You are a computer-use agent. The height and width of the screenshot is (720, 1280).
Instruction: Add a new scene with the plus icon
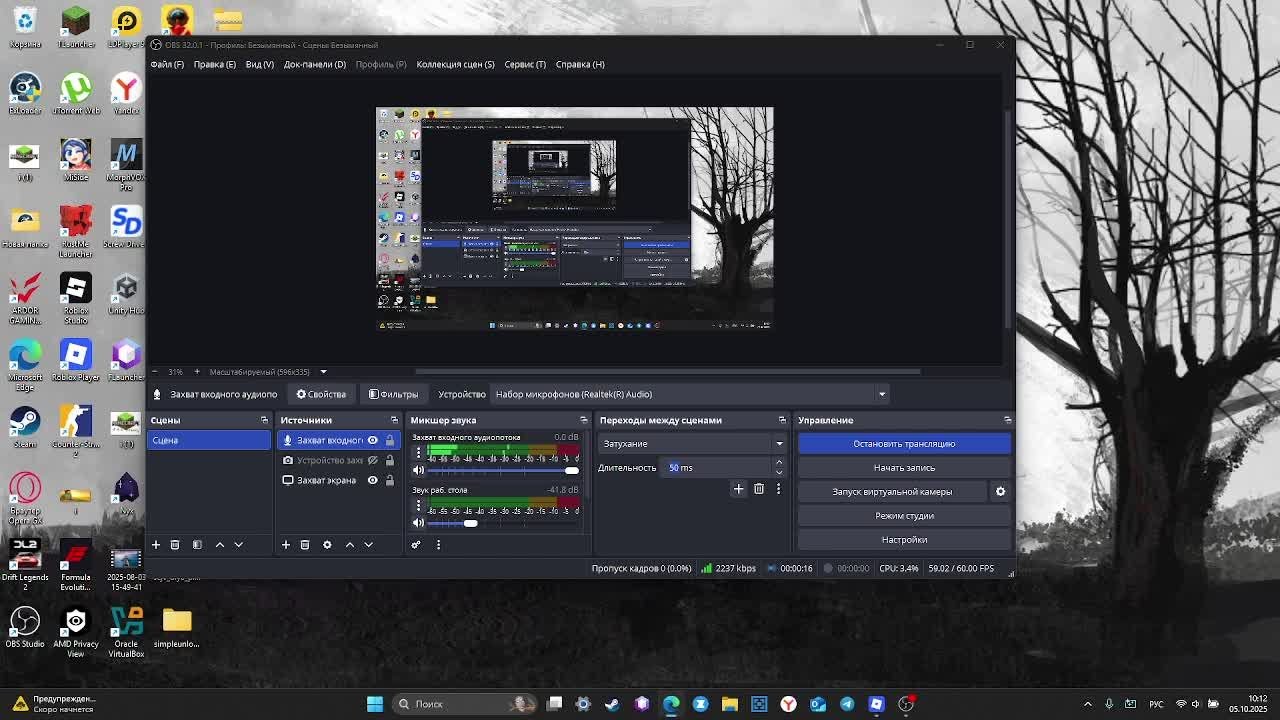(156, 545)
